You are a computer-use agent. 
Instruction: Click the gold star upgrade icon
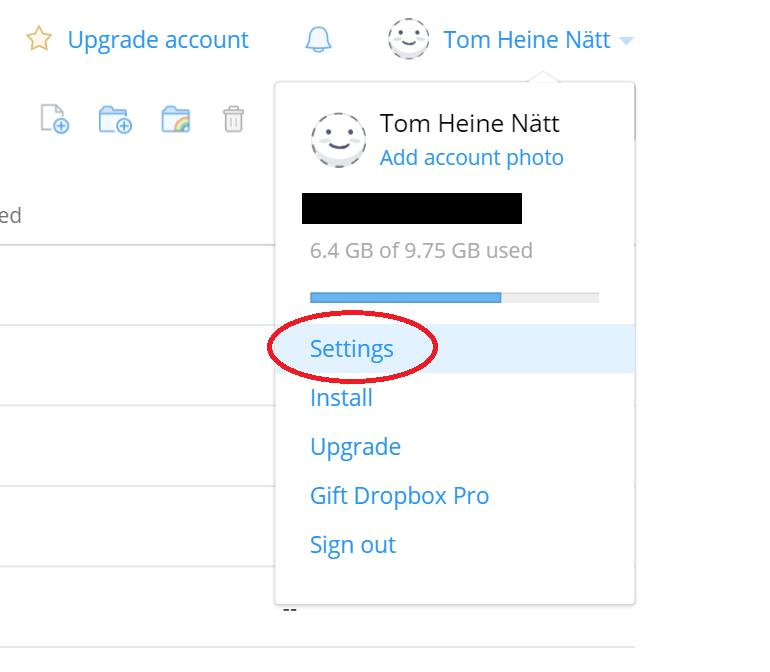tap(39, 39)
